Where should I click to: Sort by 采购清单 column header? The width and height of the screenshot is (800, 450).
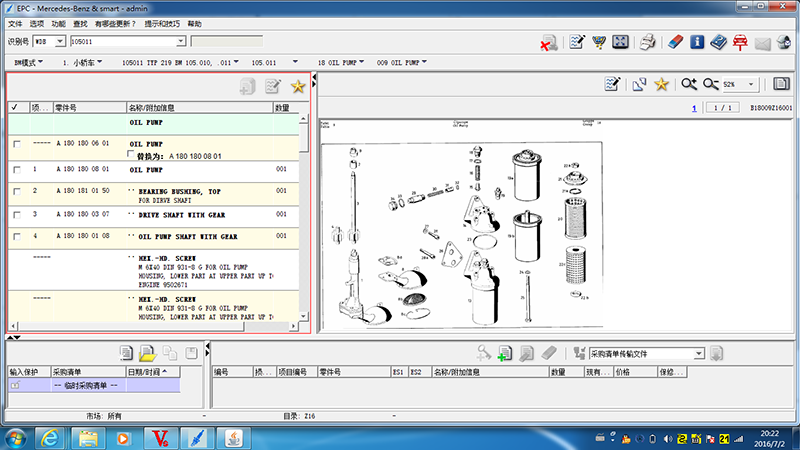(88, 372)
